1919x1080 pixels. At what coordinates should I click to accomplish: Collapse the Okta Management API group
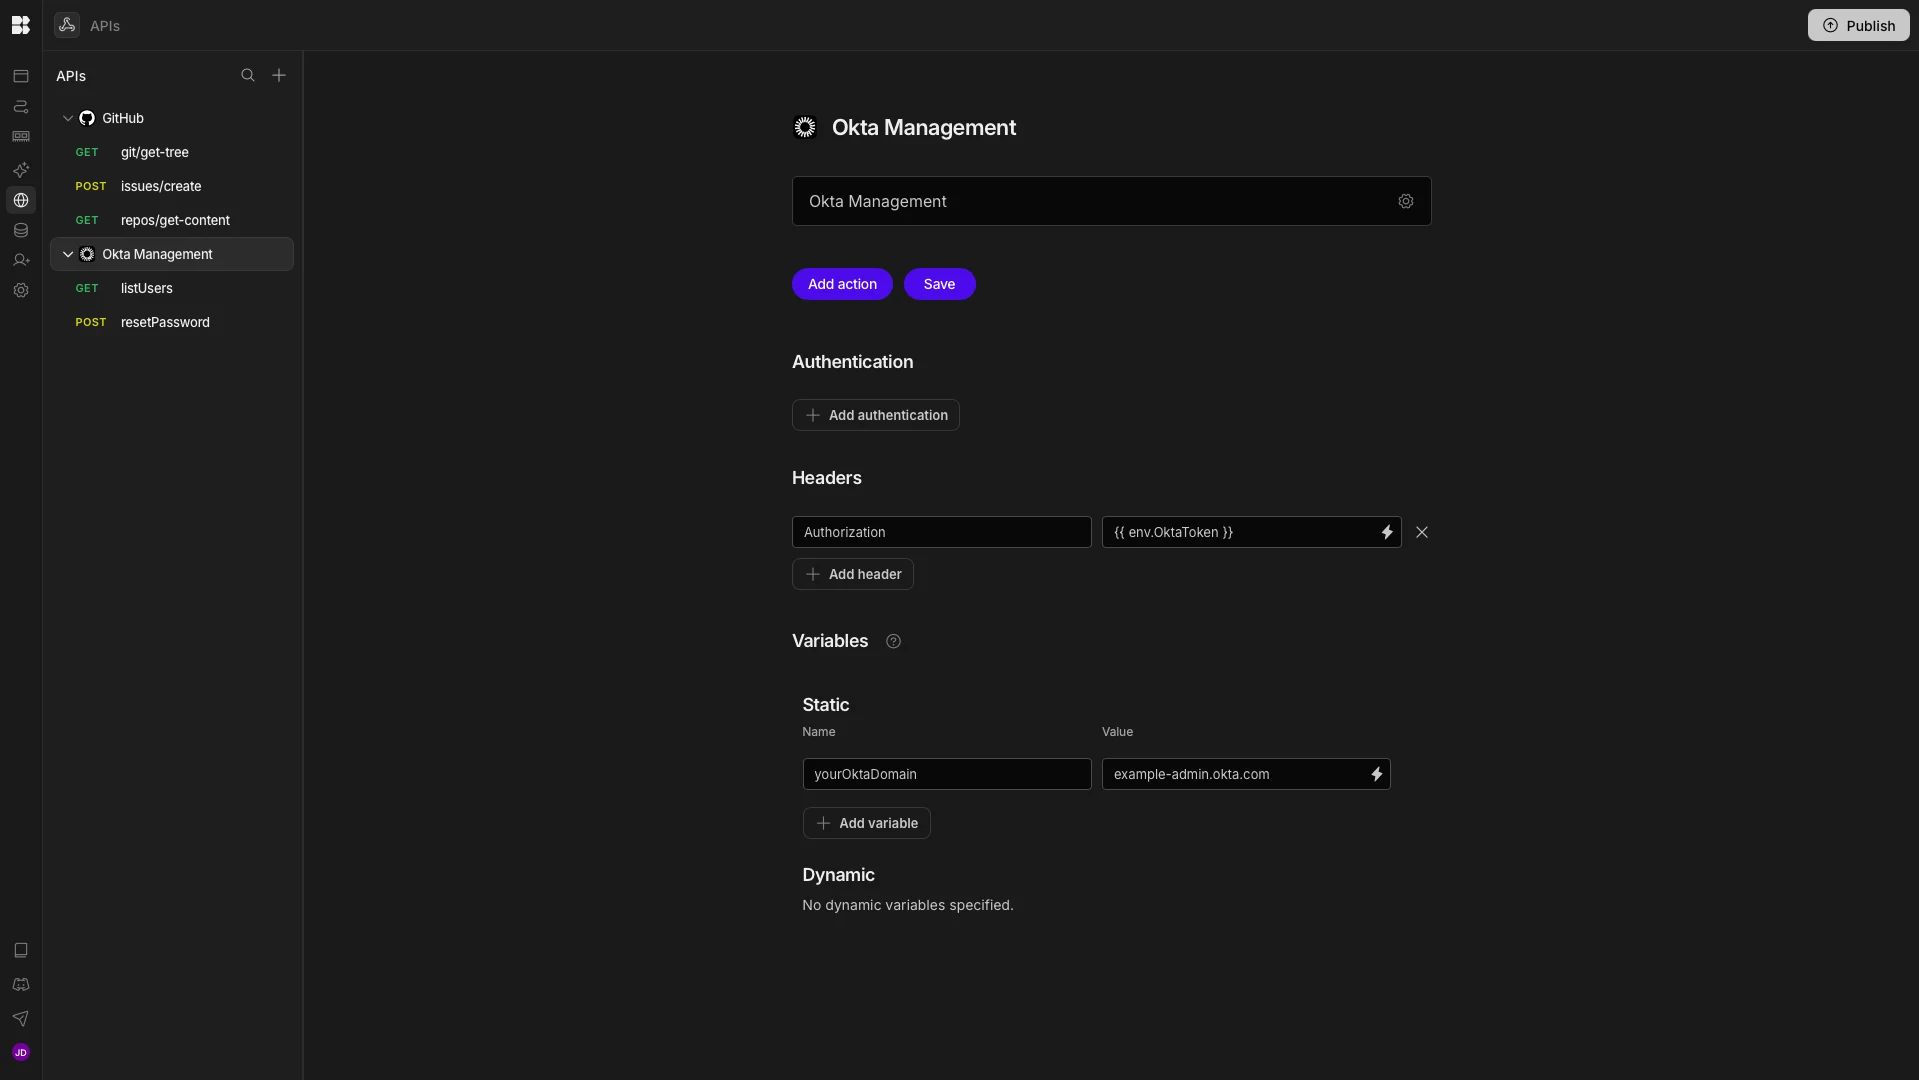[68, 254]
